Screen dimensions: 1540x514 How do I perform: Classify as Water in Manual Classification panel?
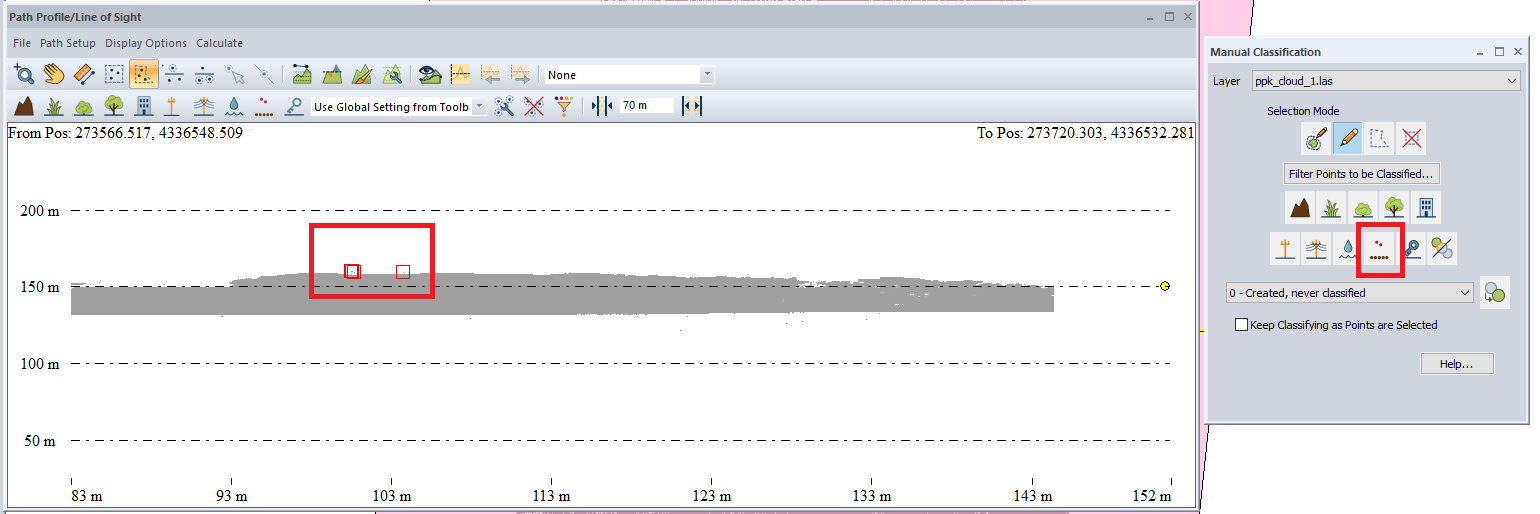point(1347,248)
